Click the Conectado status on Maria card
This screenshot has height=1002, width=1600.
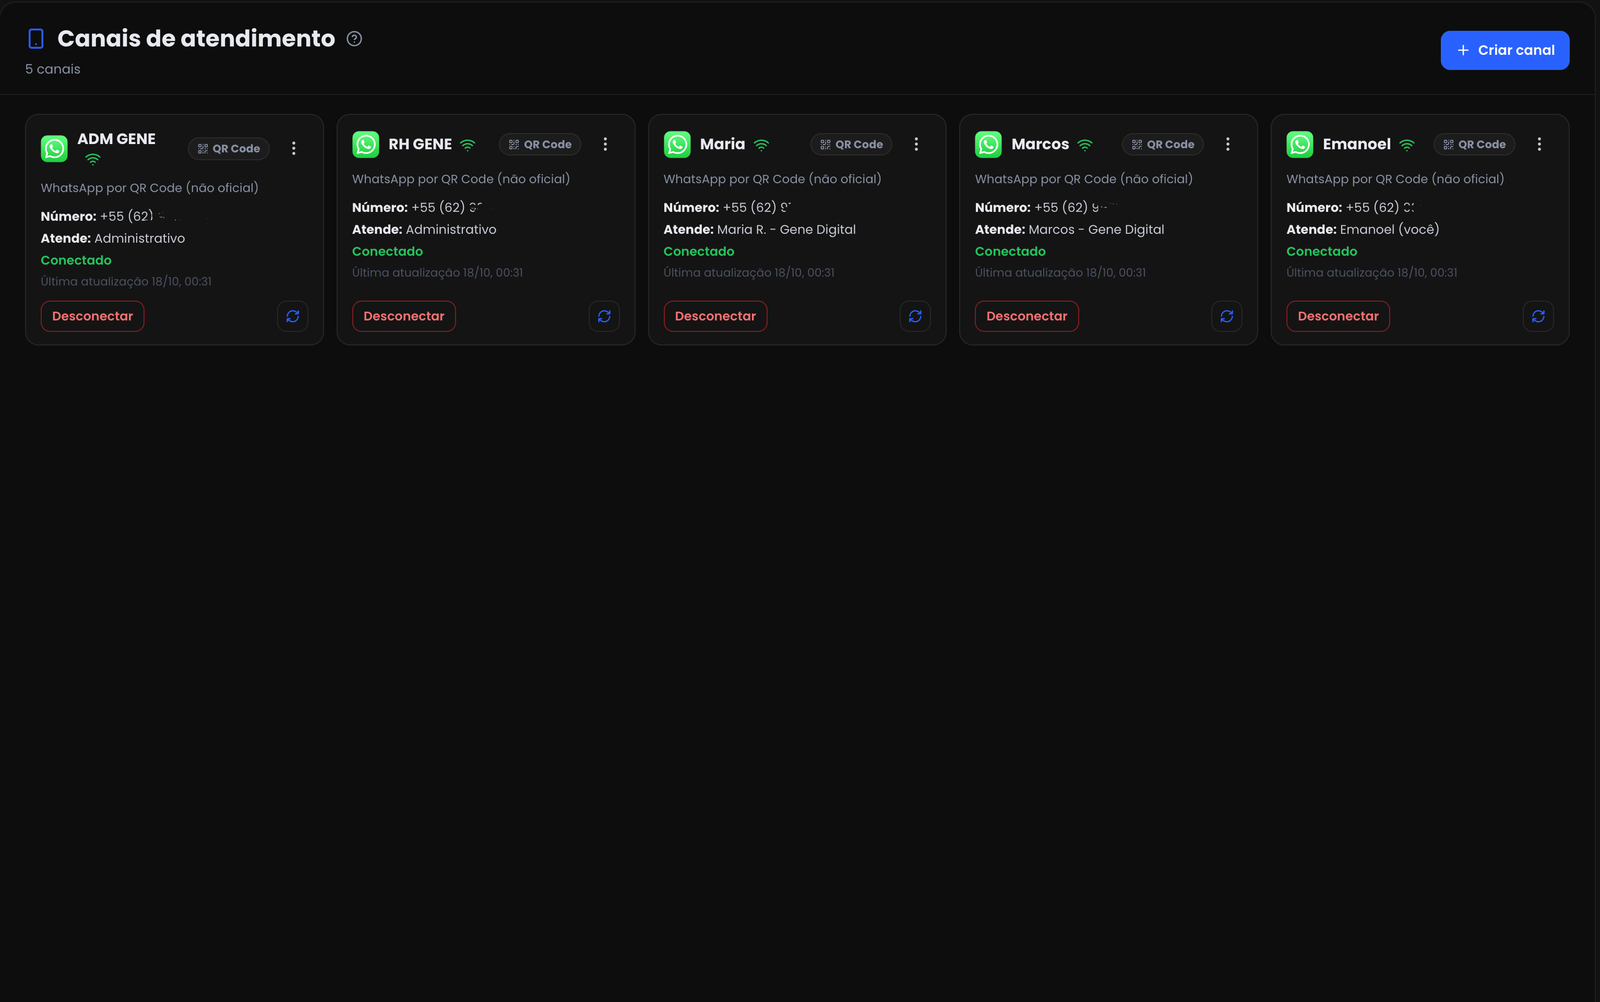point(699,252)
